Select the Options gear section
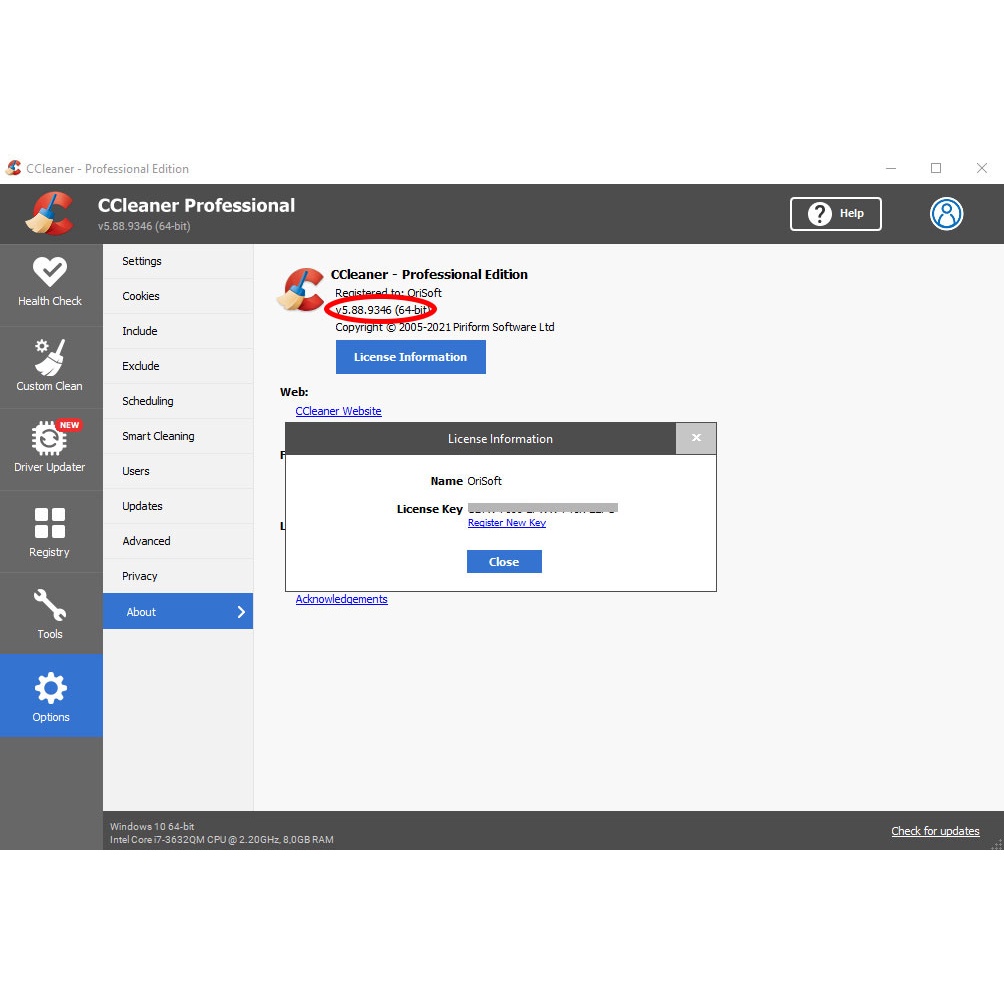This screenshot has width=1004, height=1004. click(x=50, y=695)
